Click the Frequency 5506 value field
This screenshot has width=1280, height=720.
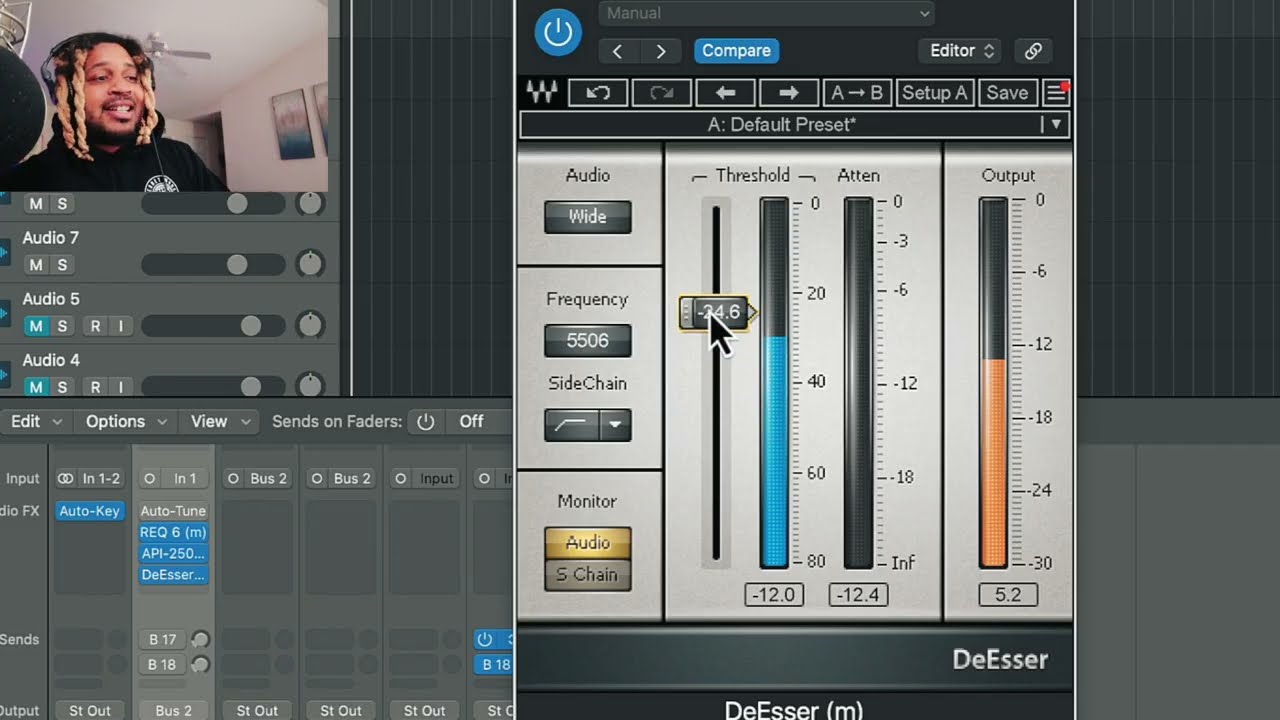tap(588, 341)
